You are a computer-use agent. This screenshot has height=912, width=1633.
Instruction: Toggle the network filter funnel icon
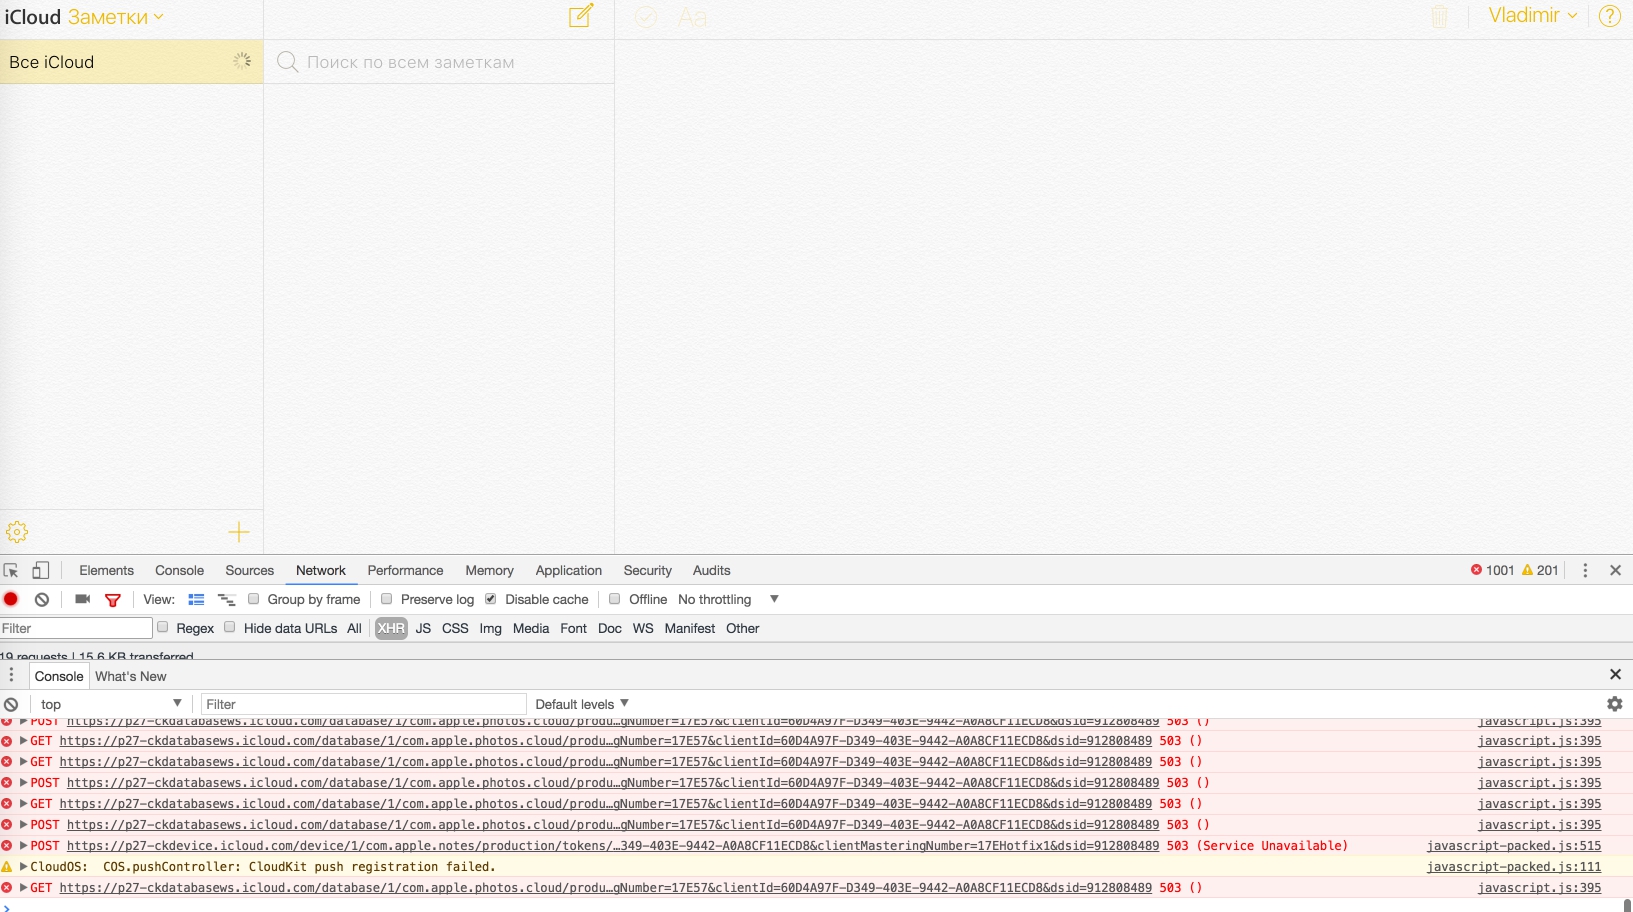point(113,600)
